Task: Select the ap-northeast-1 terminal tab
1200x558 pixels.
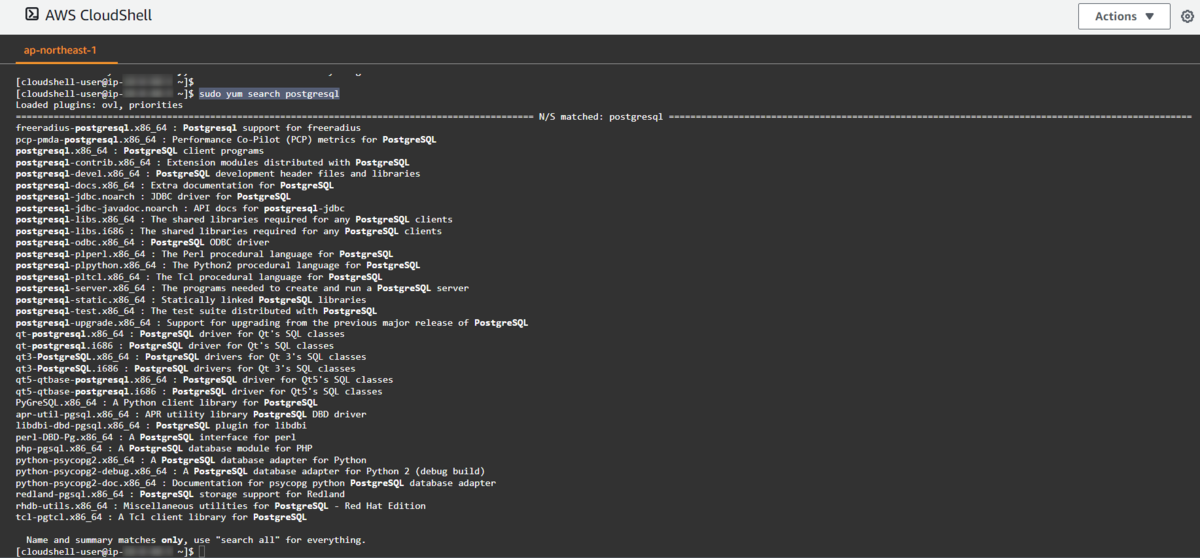Action: tap(60, 49)
